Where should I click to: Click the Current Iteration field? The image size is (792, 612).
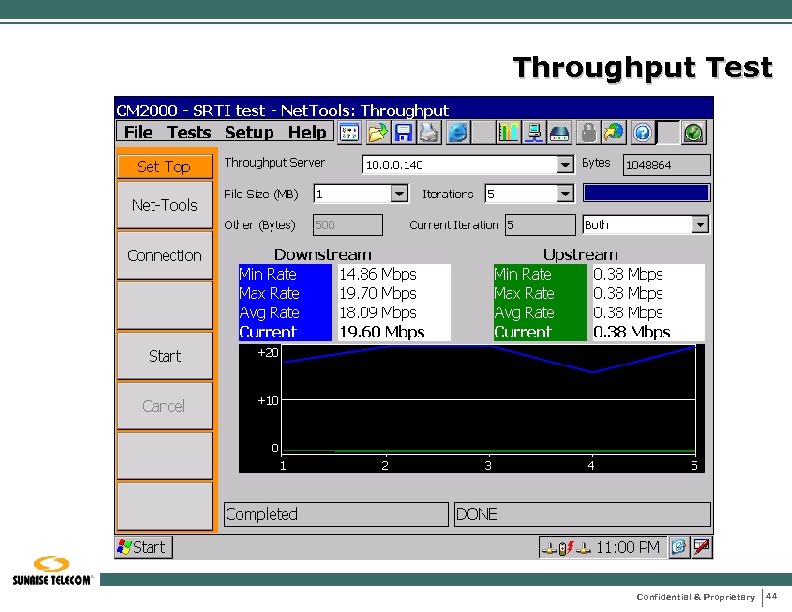(x=540, y=225)
